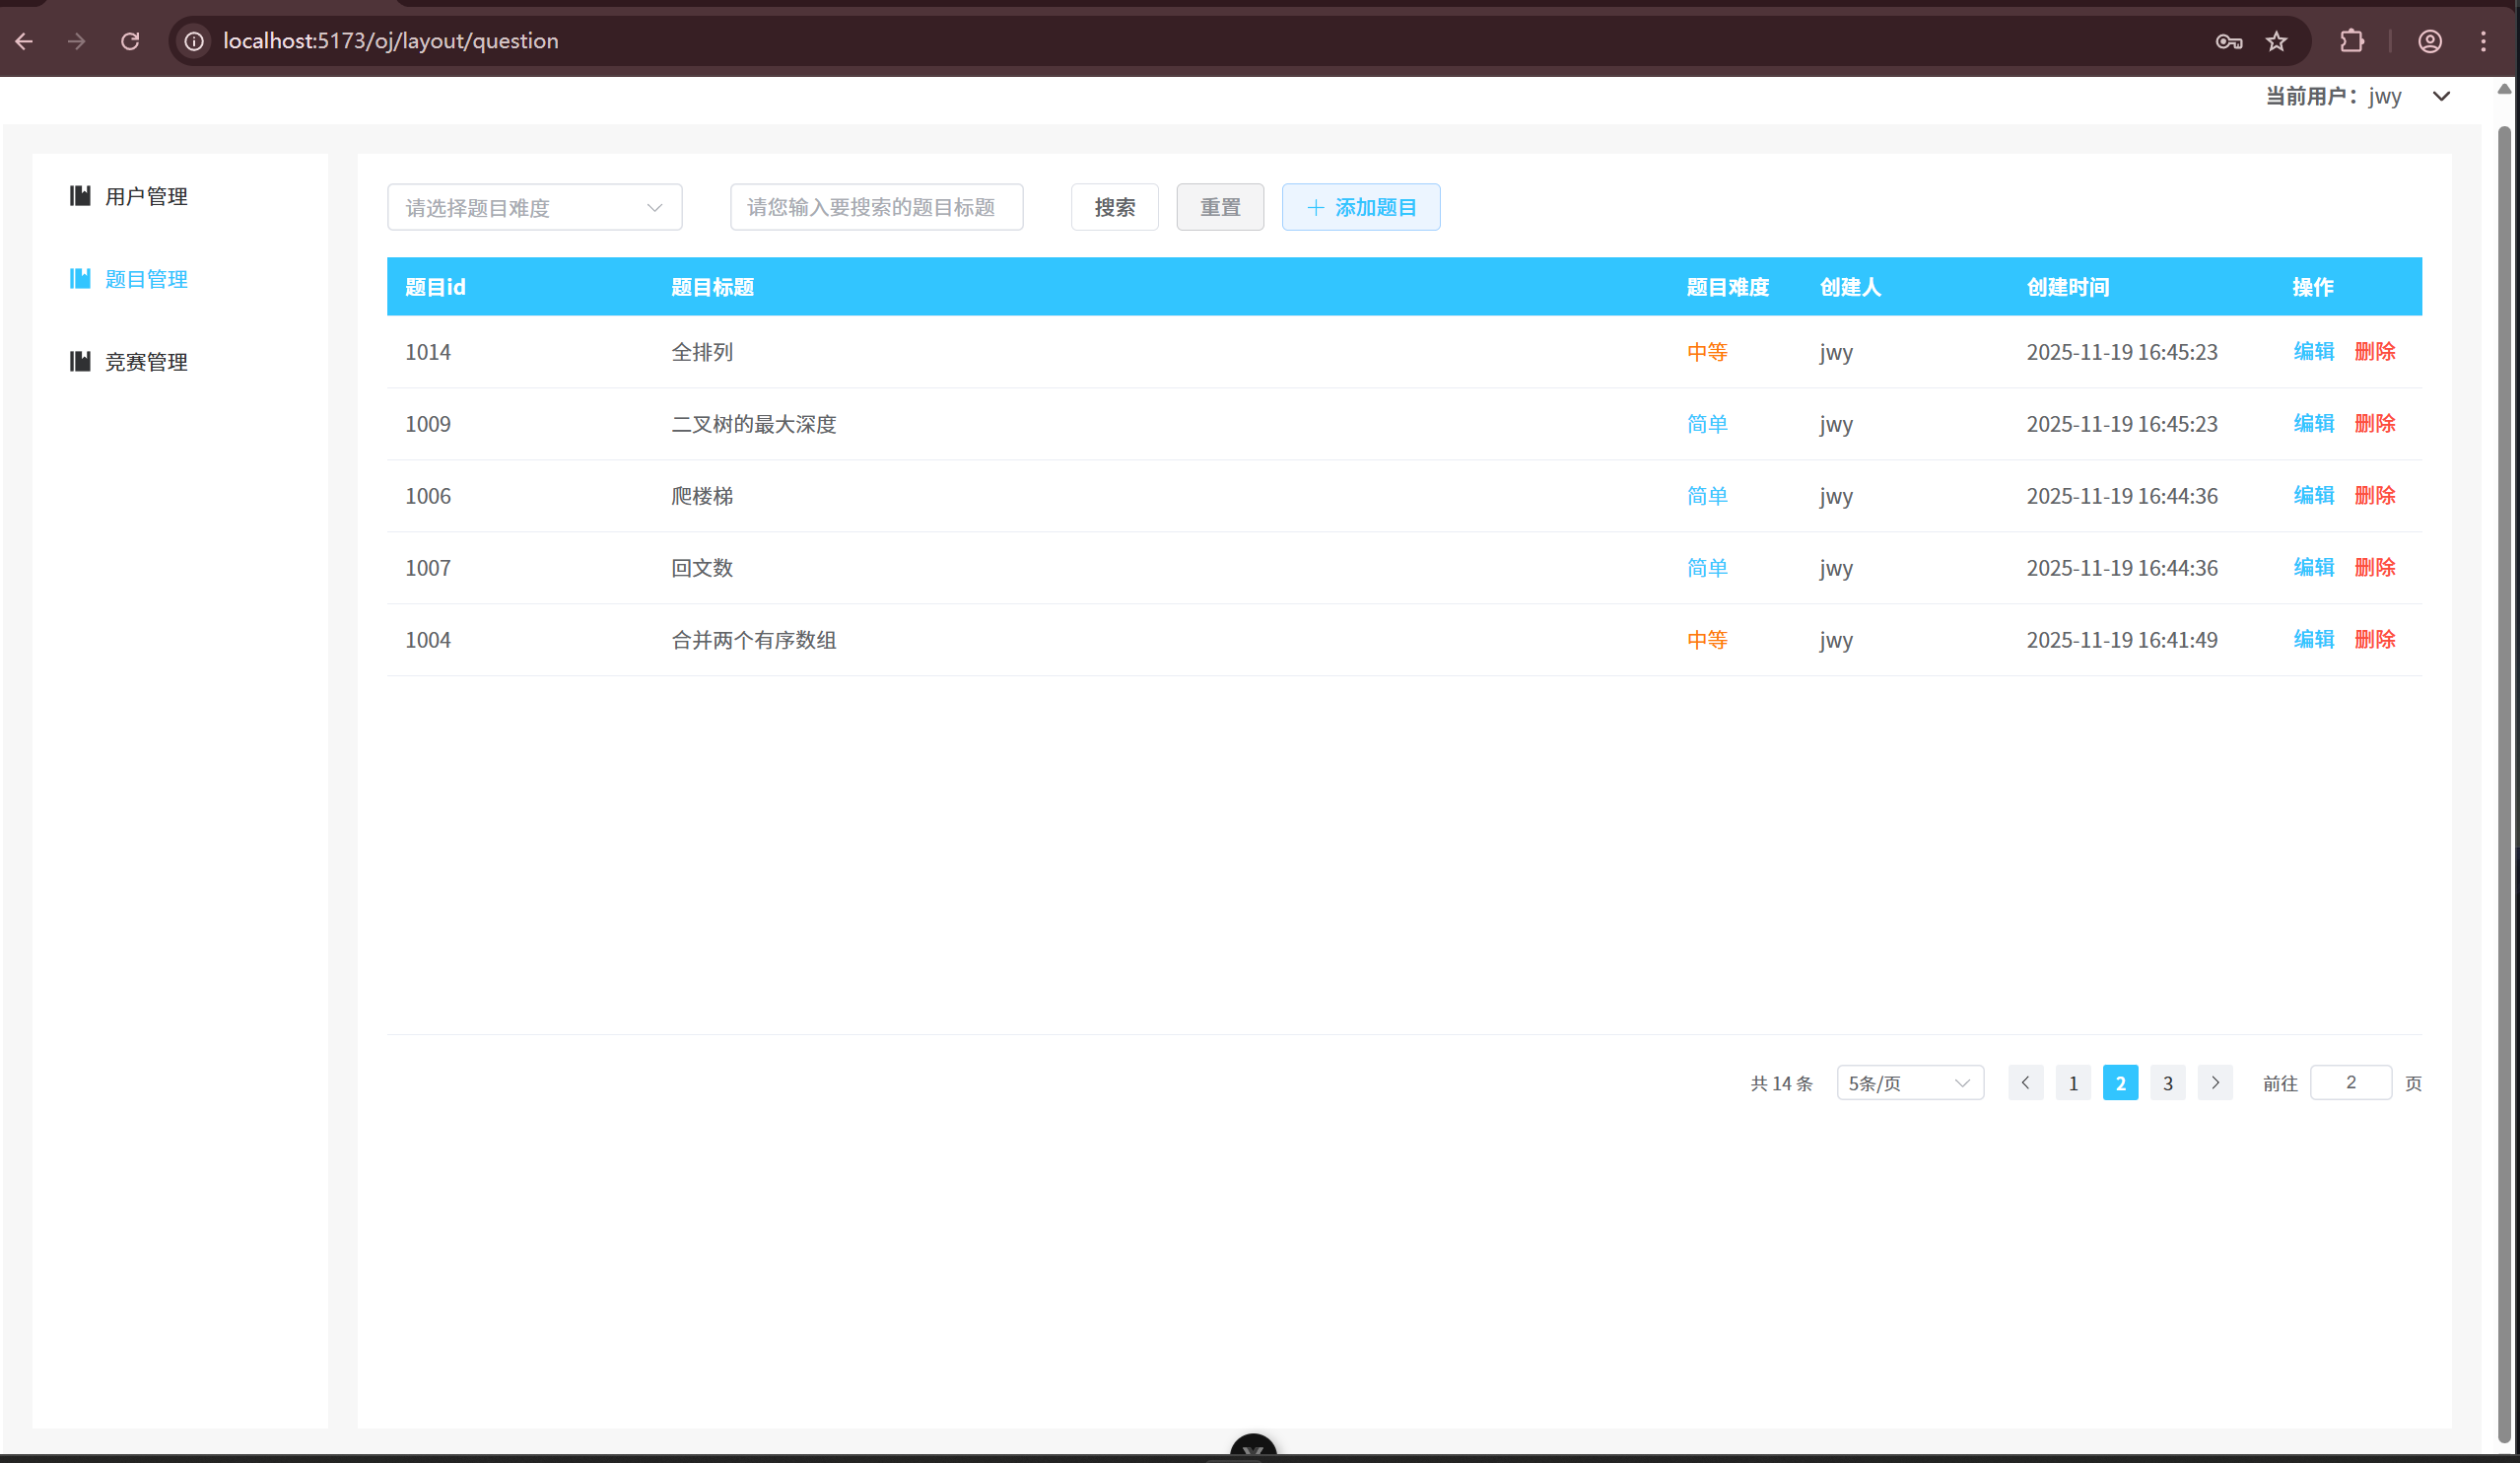Click the browser page reload icon
Image resolution: width=2520 pixels, height=1463 pixels.
coord(129,41)
